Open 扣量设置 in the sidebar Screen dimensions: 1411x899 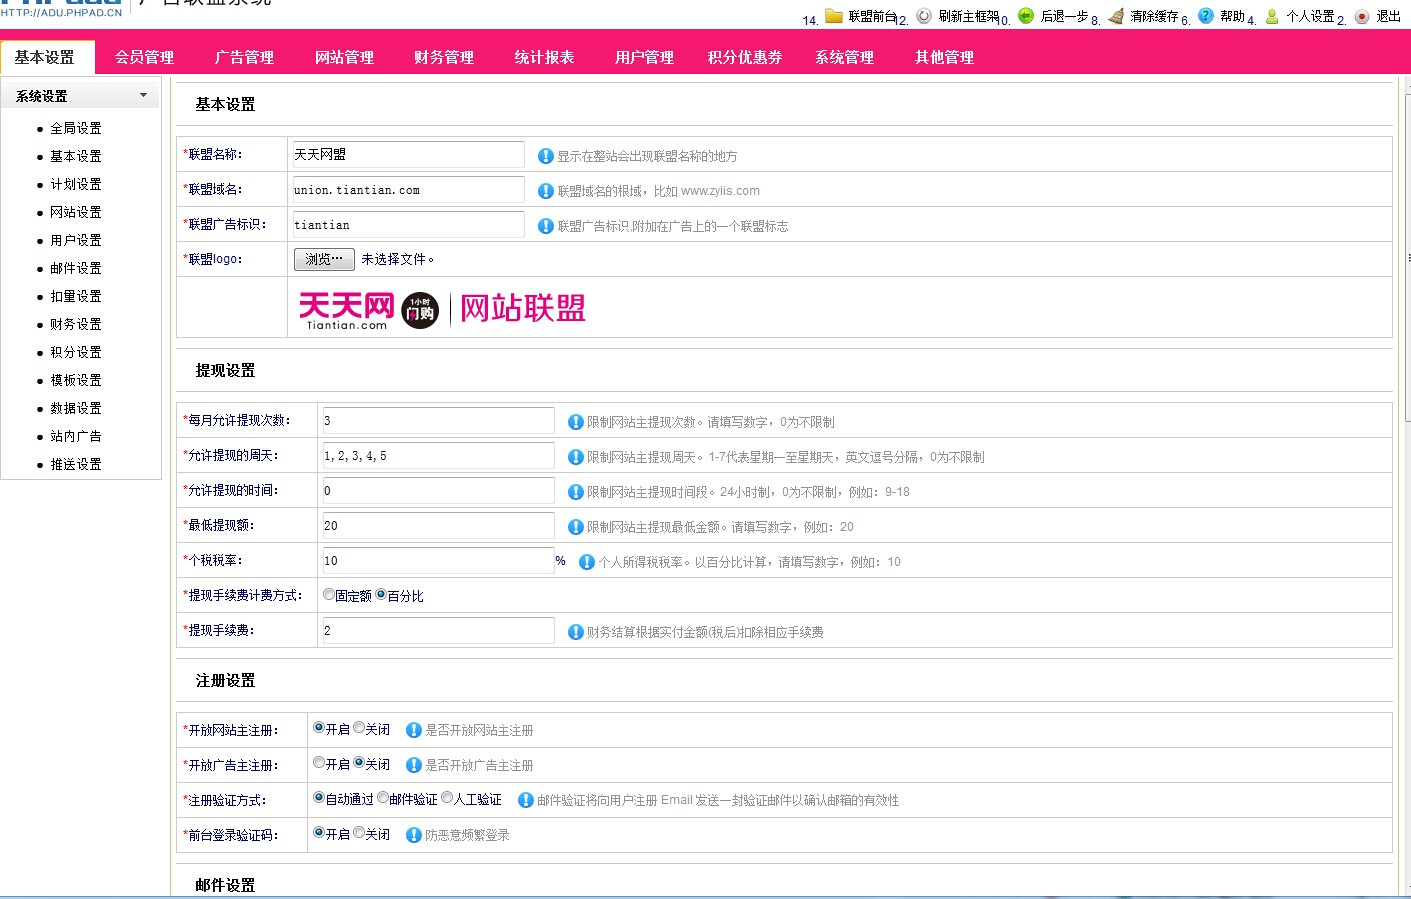pyautogui.click(x=76, y=296)
